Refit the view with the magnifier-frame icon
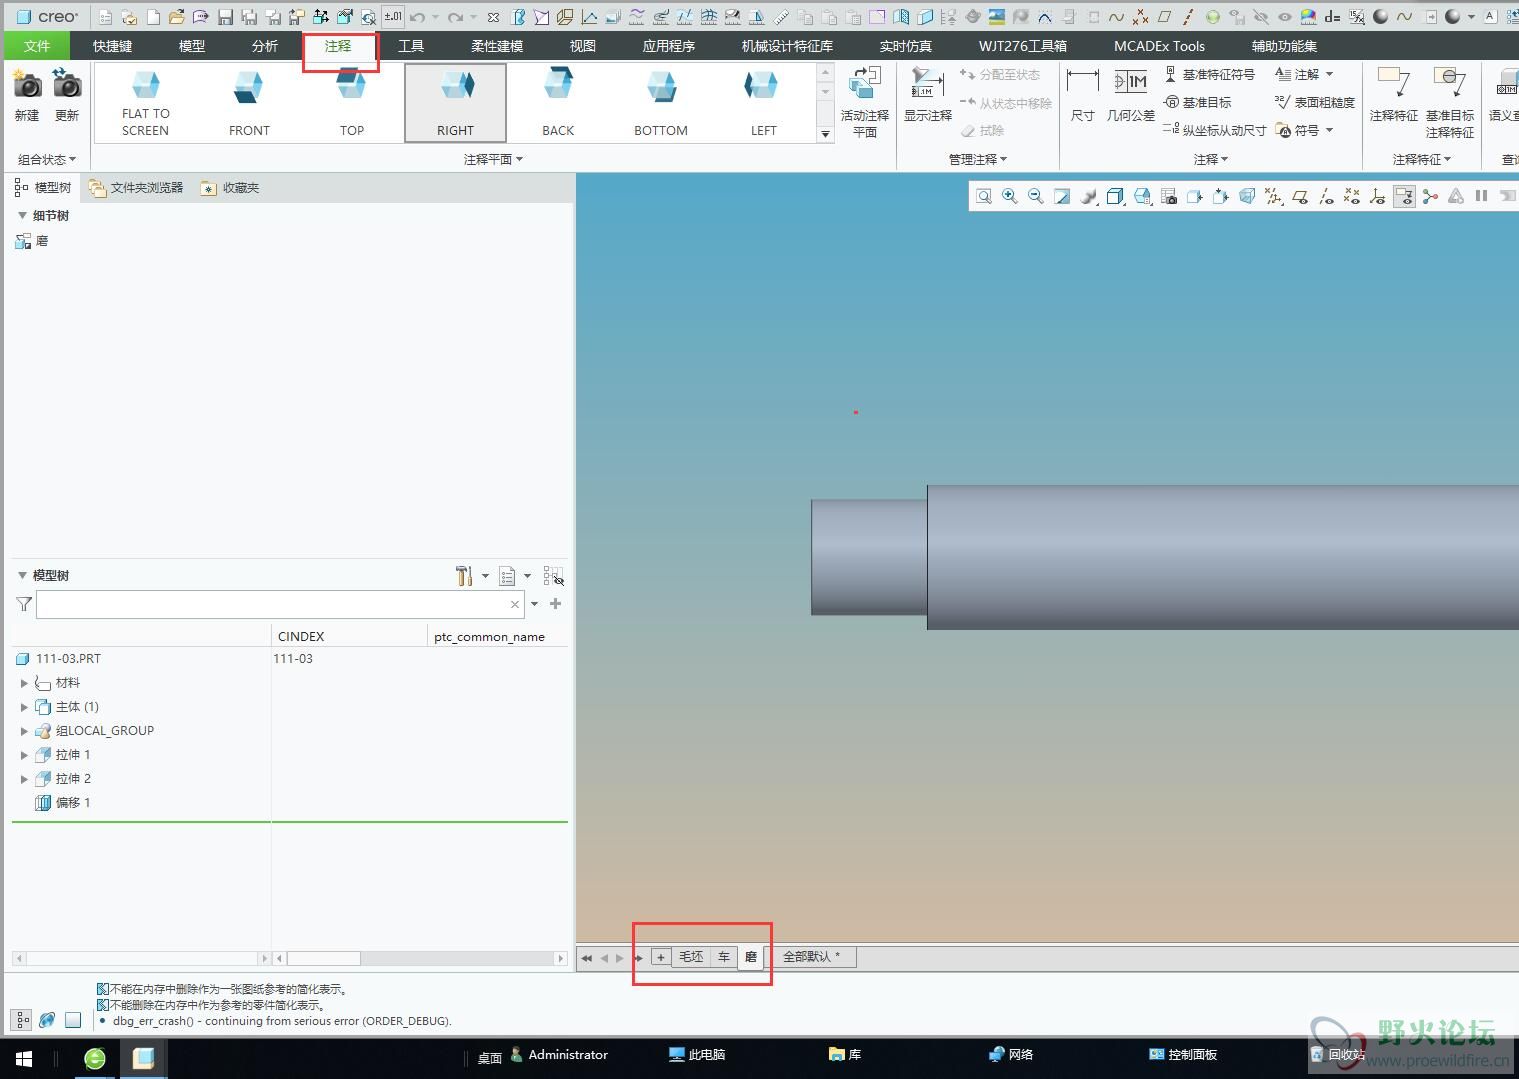Image resolution: width=1519 pixels, height=1079 pixels. tap(984, 196)
